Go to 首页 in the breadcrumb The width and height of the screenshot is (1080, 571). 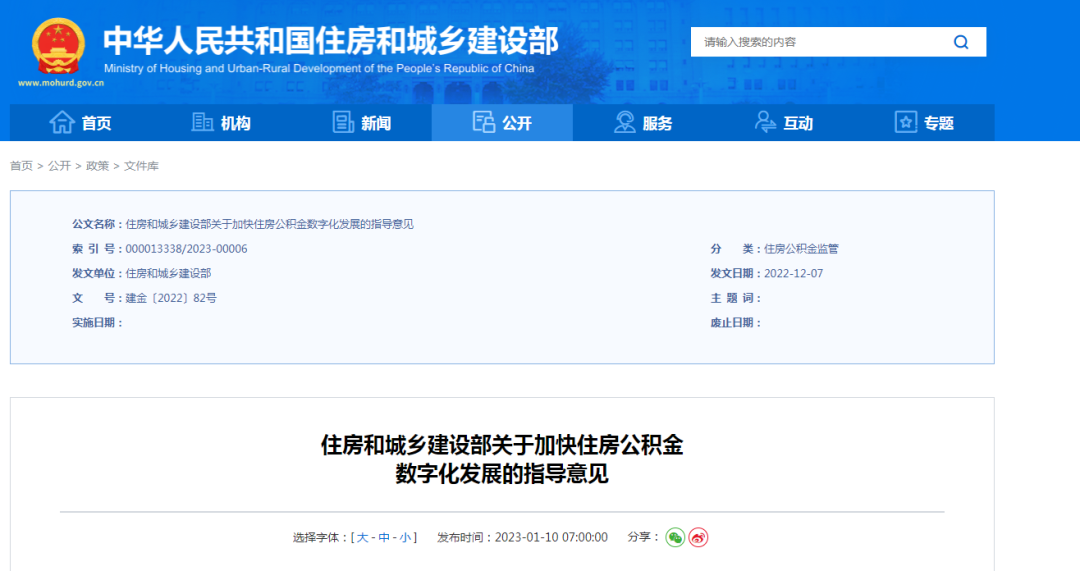pos(21,166)
